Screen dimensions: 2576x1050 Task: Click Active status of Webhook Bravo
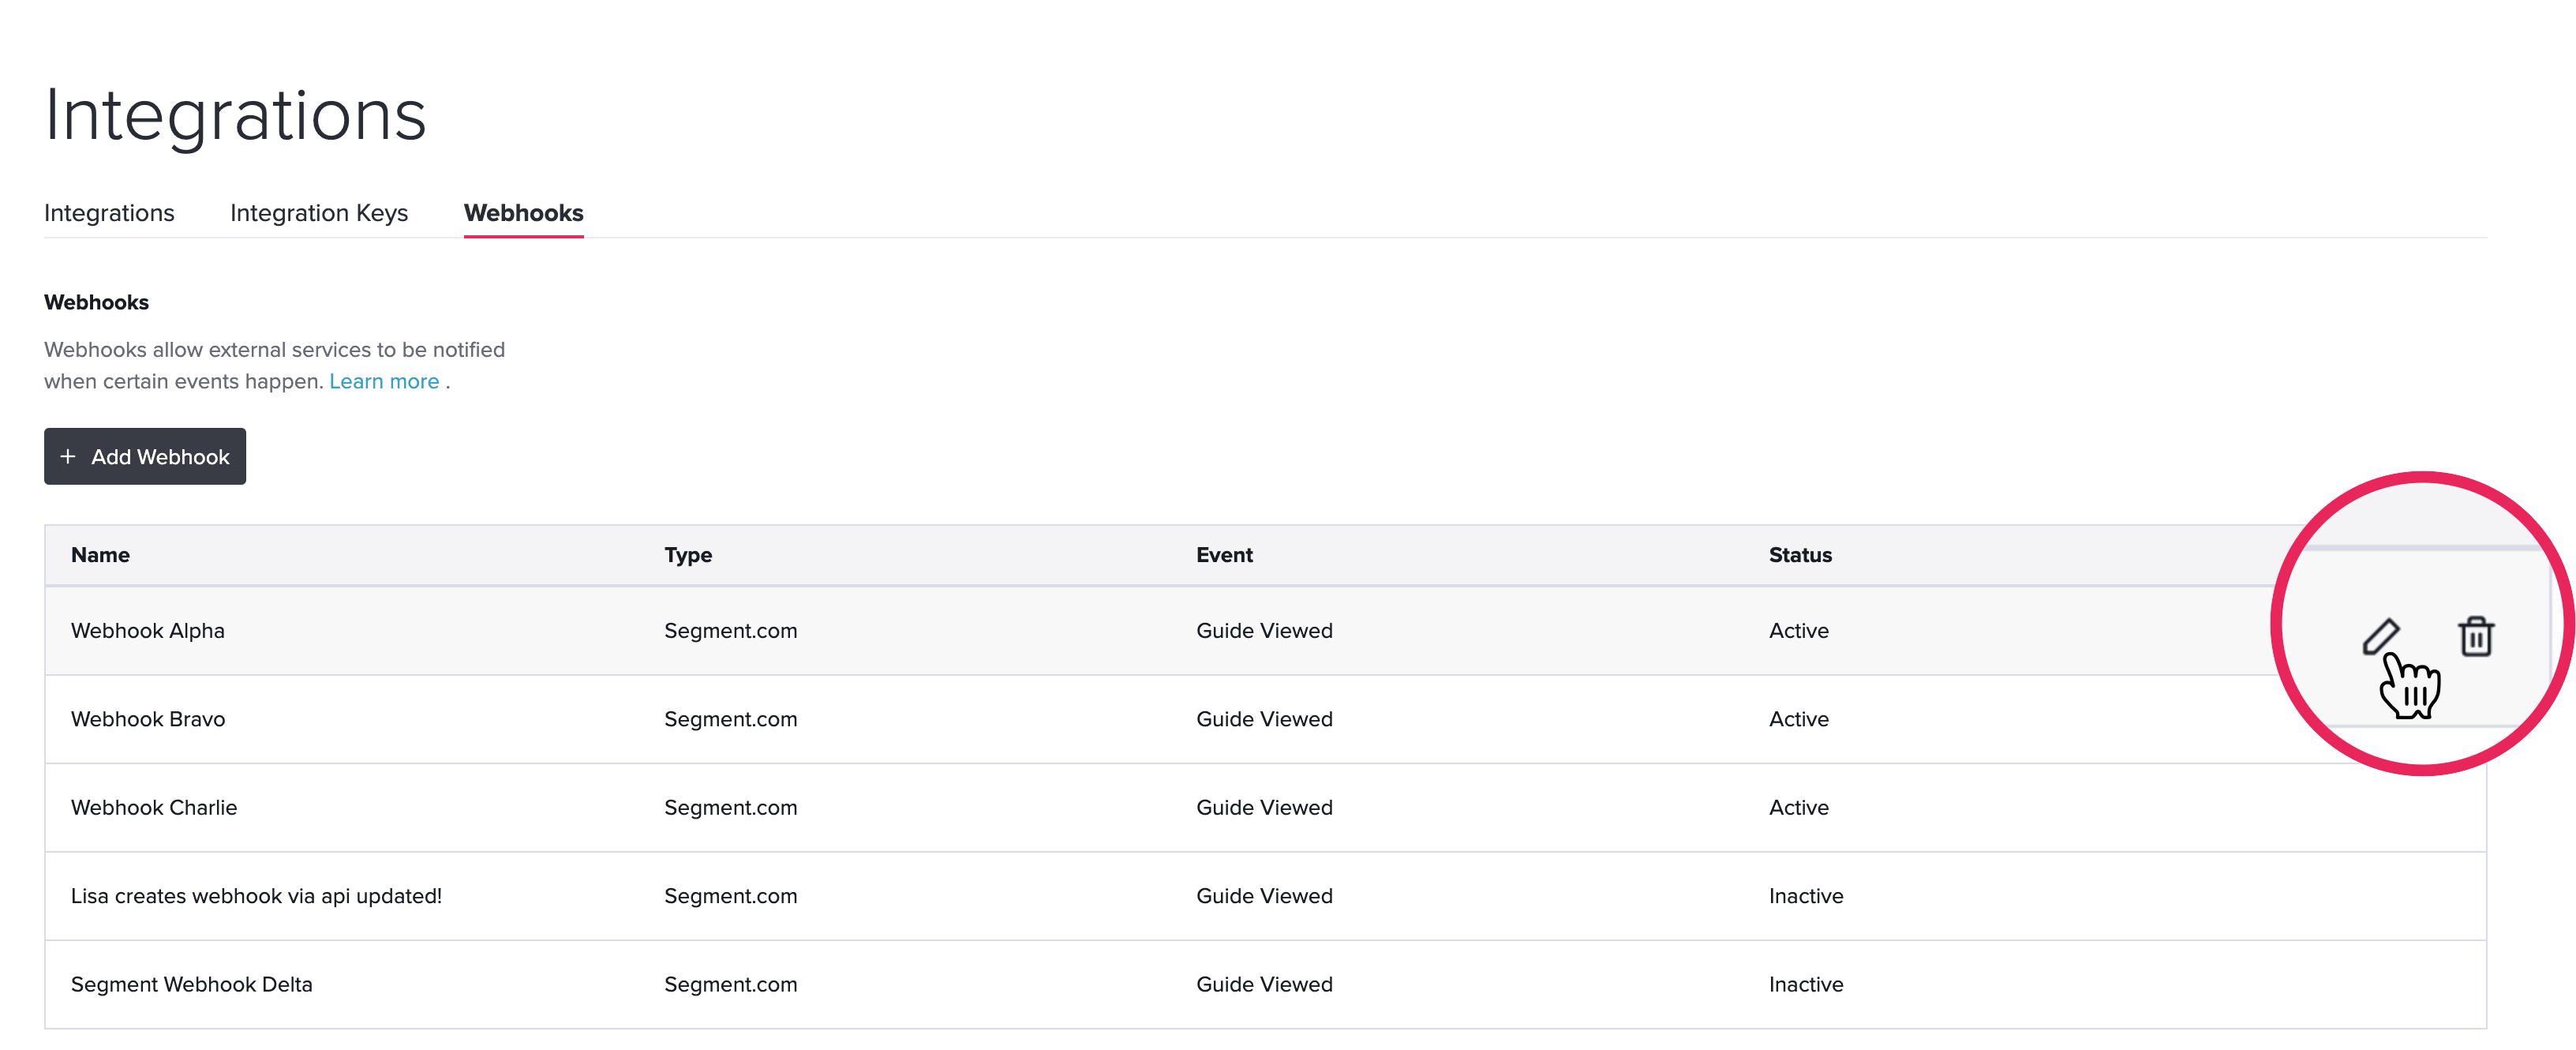[1798, 719]
